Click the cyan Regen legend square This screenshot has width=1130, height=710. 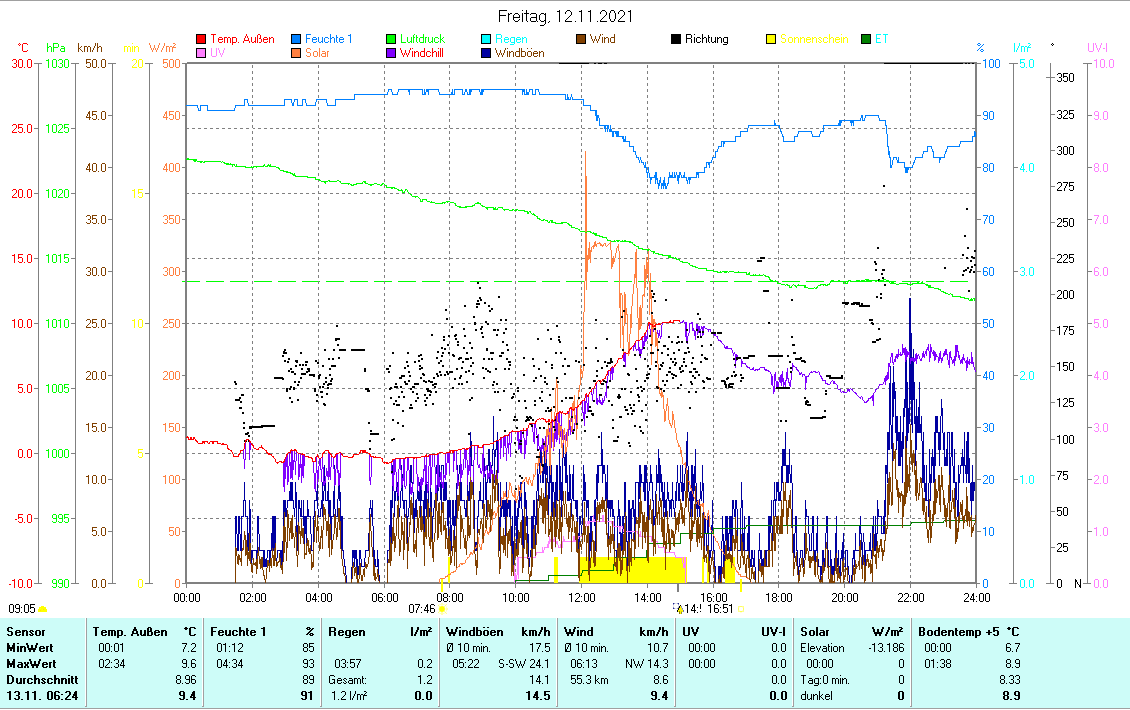[486, 40]
